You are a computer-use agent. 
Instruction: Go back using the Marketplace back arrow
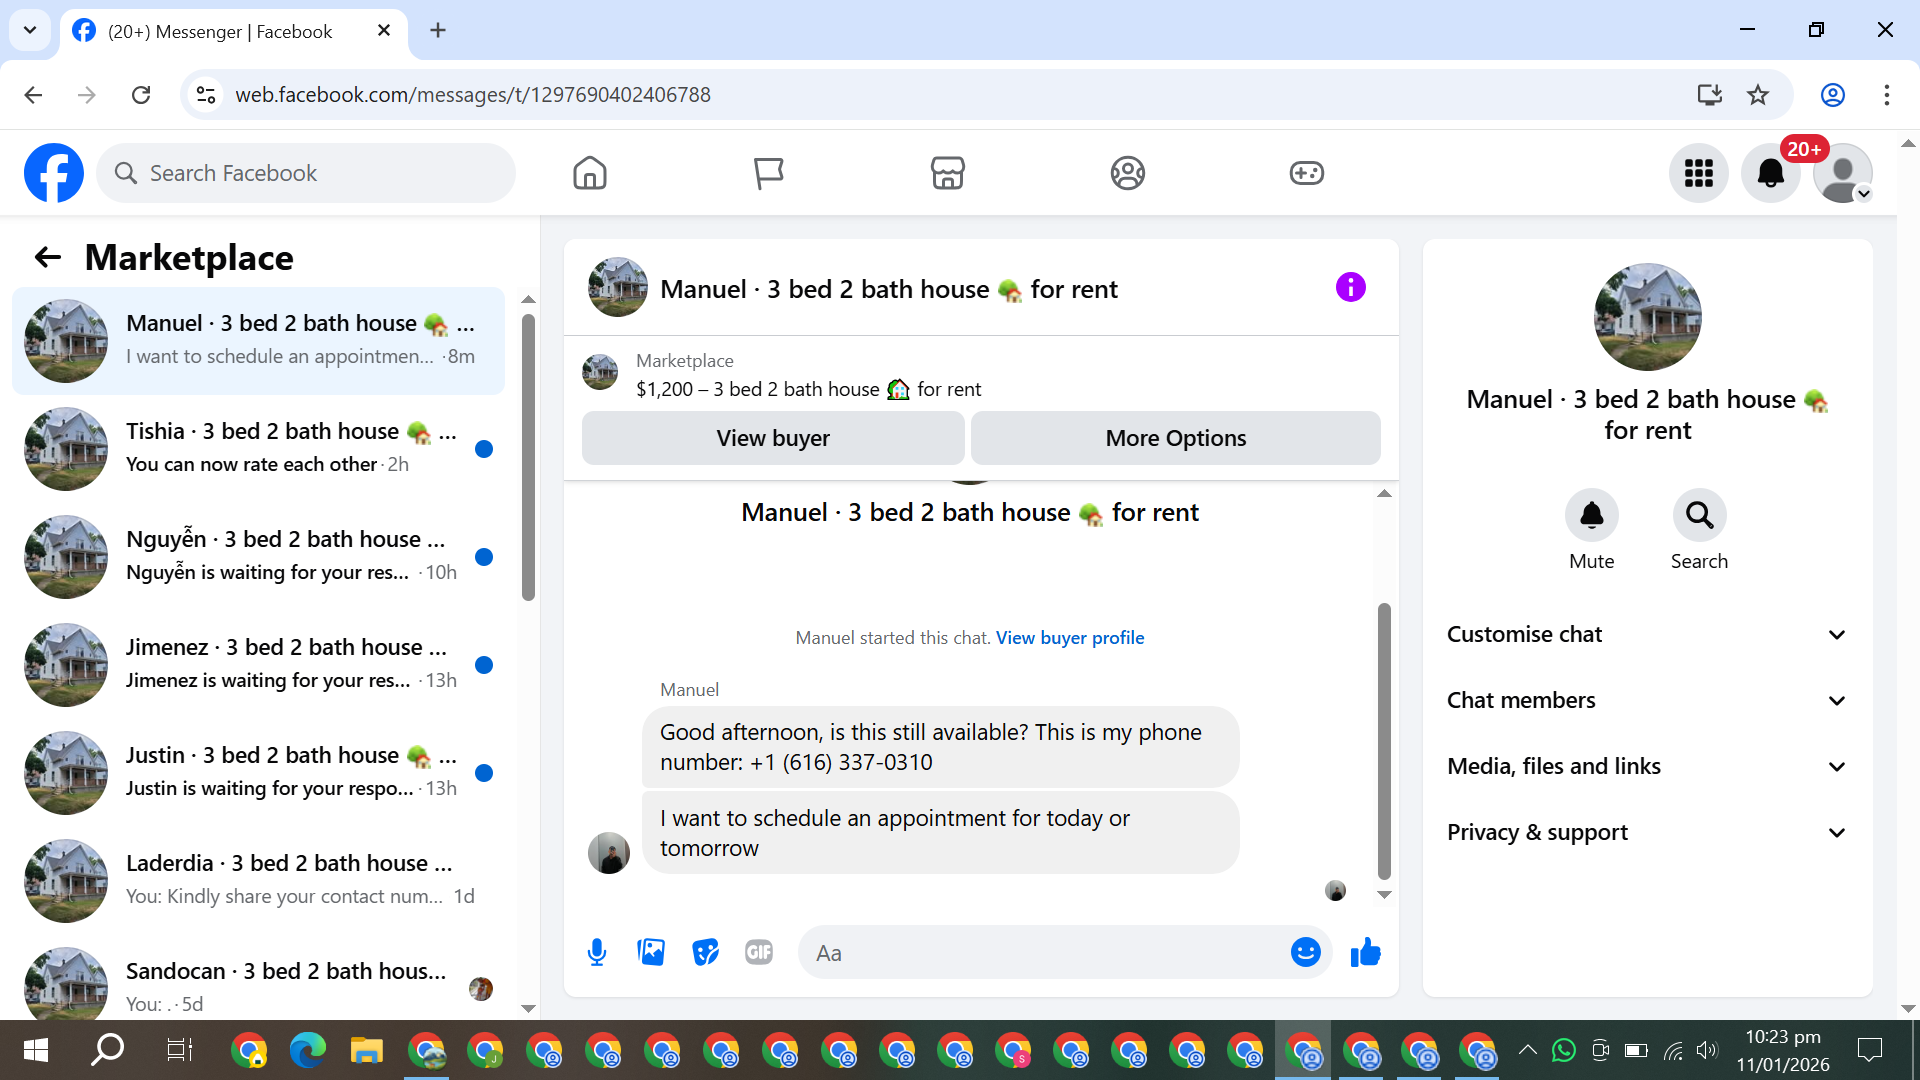pyautogui.click(x=48, y=258)
